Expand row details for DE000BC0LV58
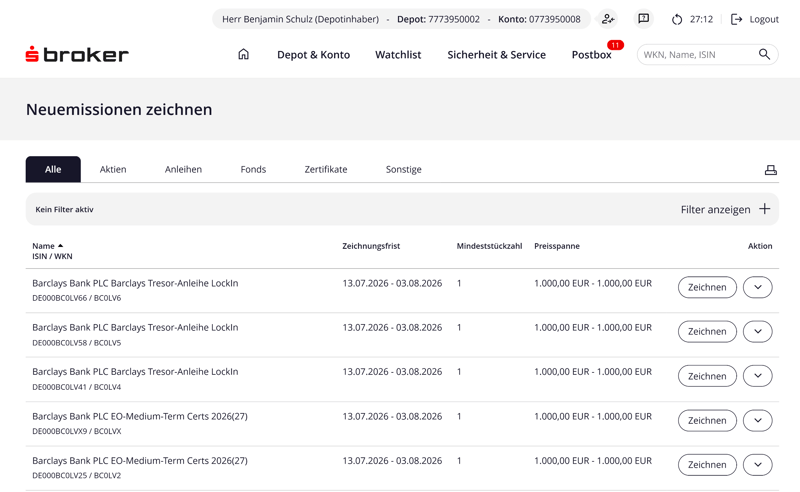800x492 pixels. tap(758, 332)
